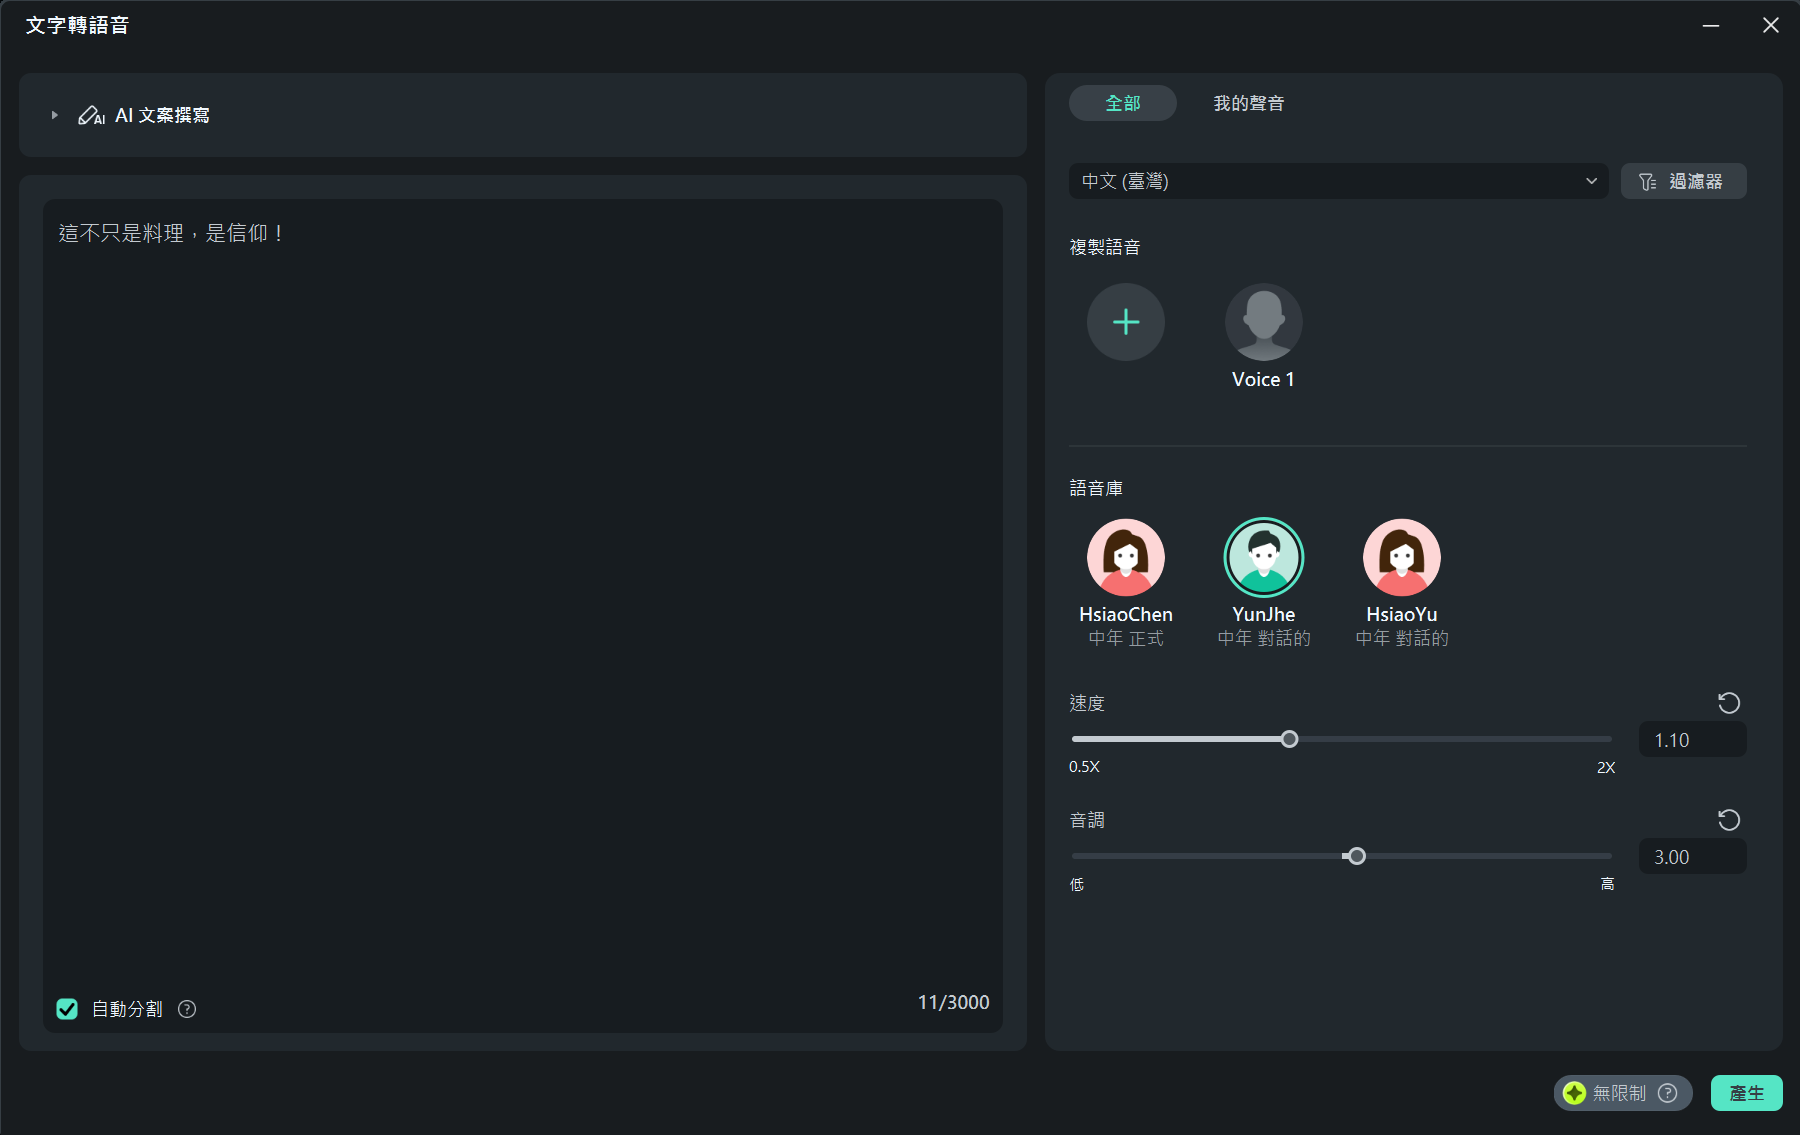Screen dimensions: 1800x1135
Task: Reset the 速度 speed value
Action: click(x=1729, y=703)
